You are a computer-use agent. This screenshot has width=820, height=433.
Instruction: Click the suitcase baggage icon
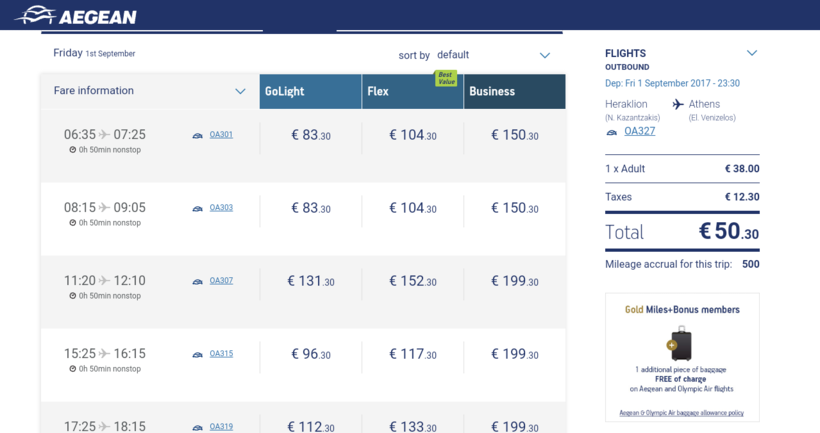tap(681, 344)
